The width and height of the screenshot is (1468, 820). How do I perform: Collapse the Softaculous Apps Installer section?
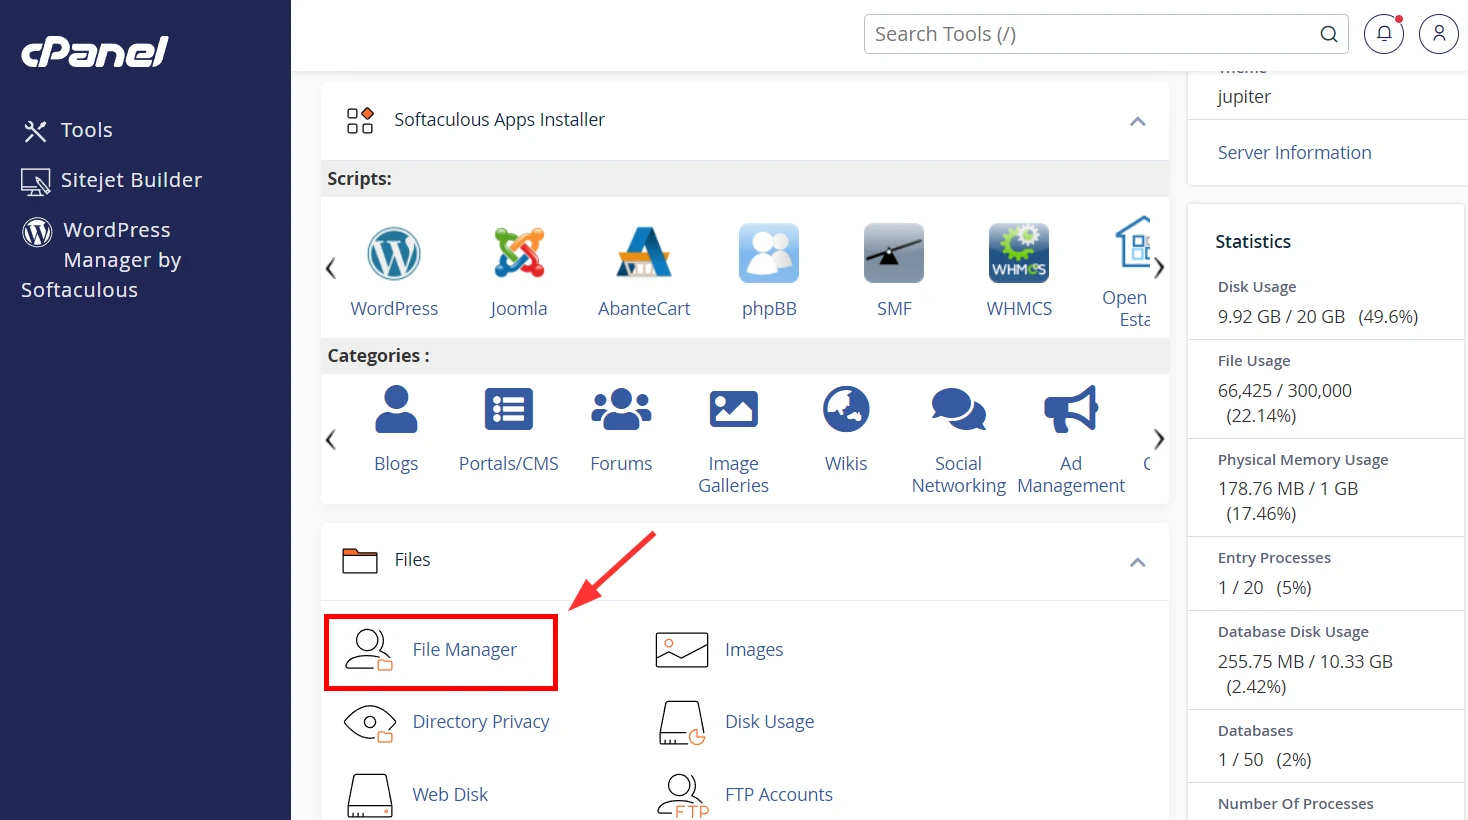point(1137,121)
